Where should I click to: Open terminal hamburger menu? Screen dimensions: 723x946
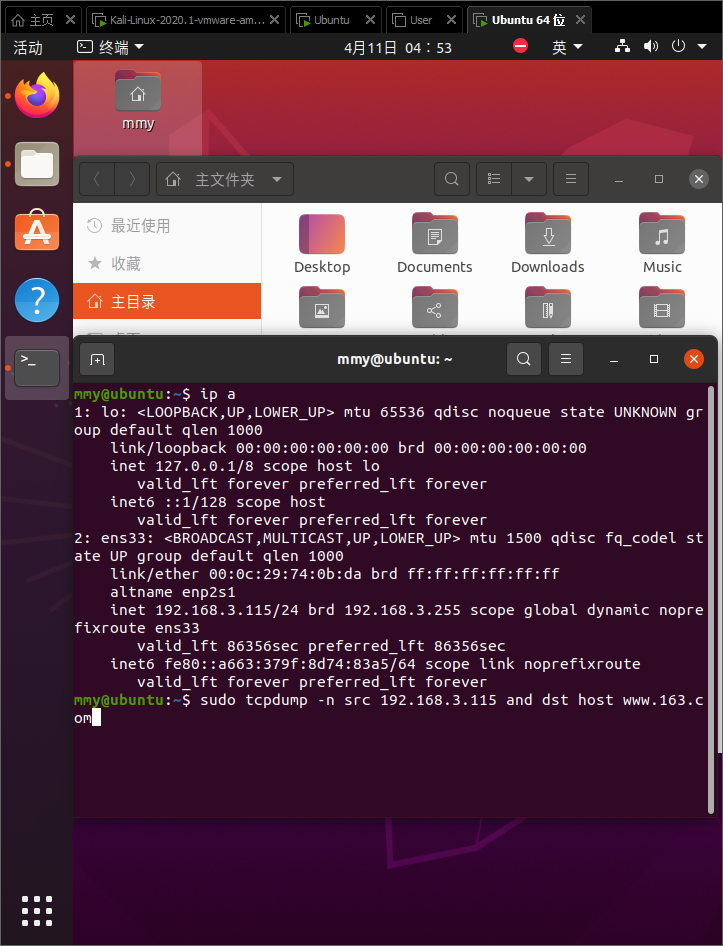566,360
